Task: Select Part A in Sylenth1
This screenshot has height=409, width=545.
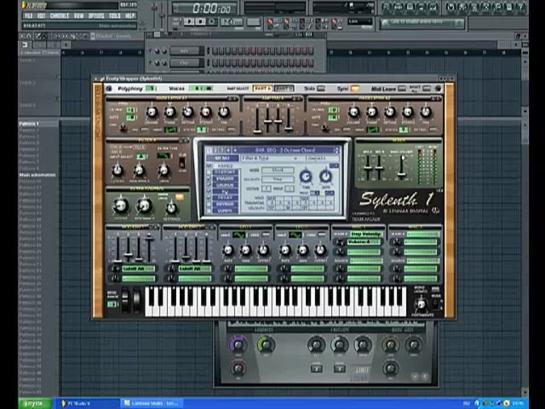Action: point(263,89)
